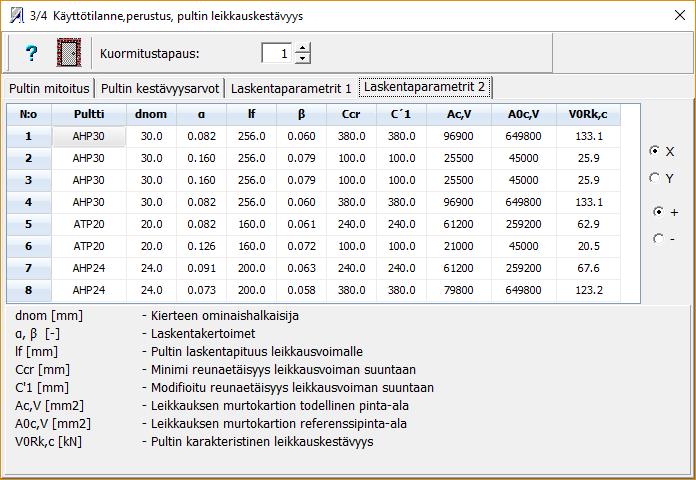This screenshot has width=696, height=480.
Task: Click the Pultin karakteristinen leikkauskestävyys description
Action: coord(262,442)
